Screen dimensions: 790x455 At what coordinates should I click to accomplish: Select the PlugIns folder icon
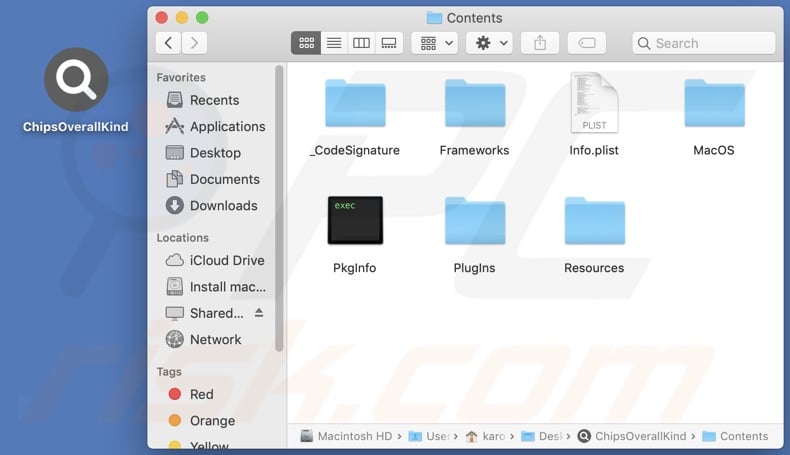[x=475, y=221]
